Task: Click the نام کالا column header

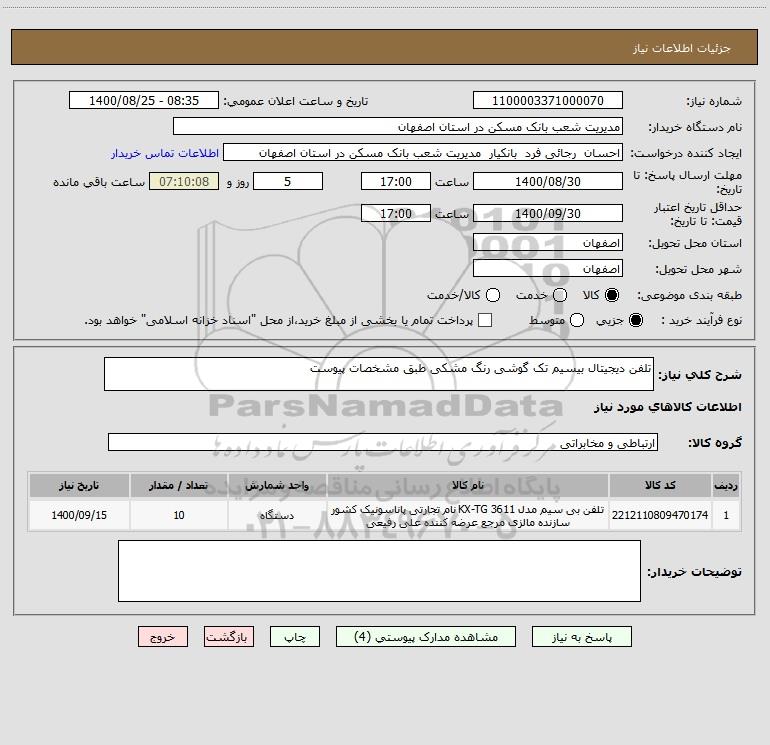Action: (x=468, y=485)
